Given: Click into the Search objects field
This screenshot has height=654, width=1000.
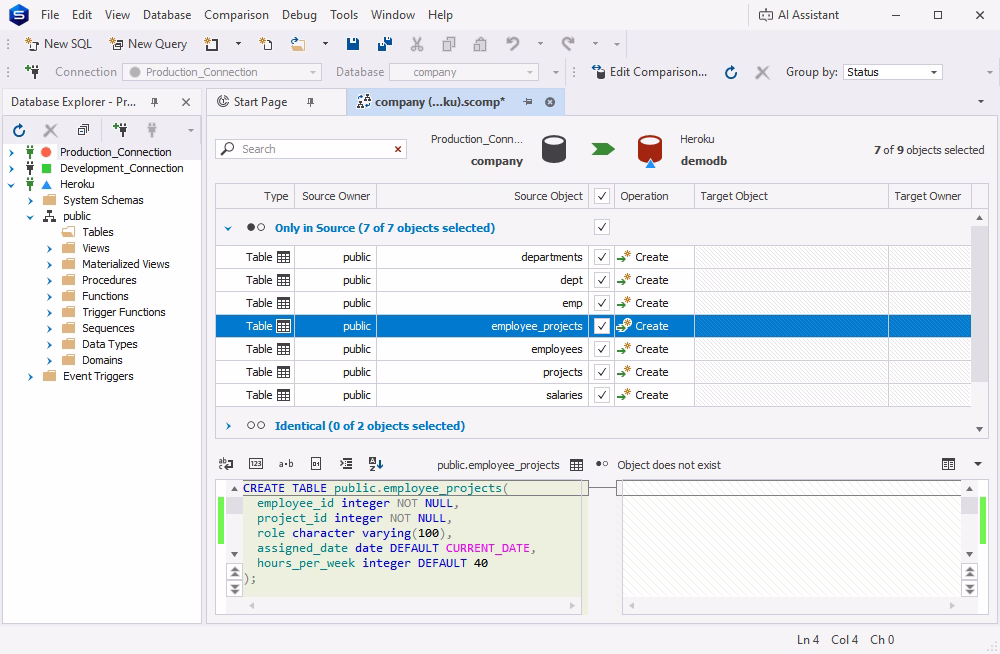Looking at the screenshot, I should (x=311, y=149).
